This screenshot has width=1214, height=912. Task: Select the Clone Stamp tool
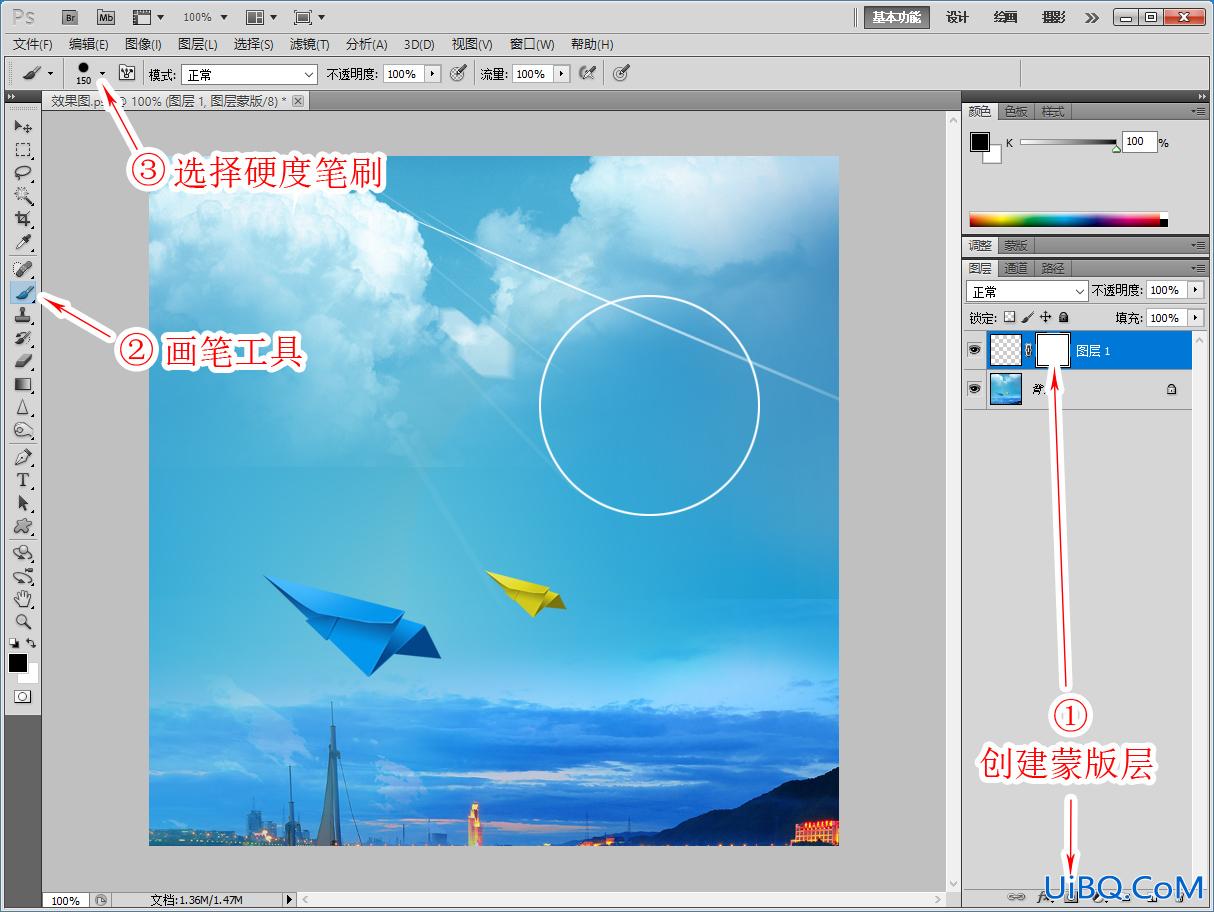(23, 316)
